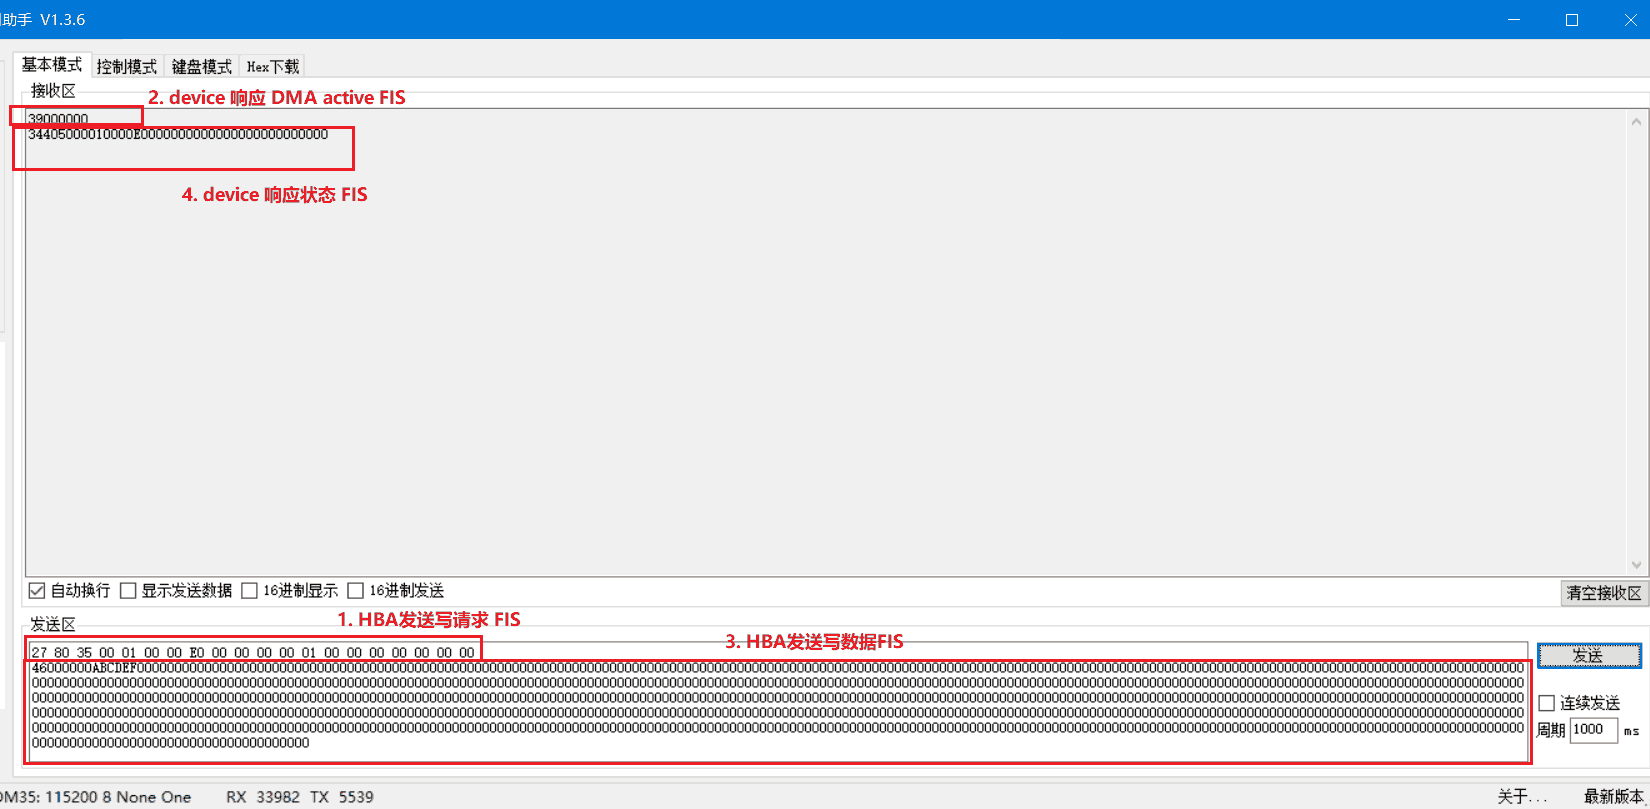Open the Hex下载 tab
Viewport: 1650px width, 809px height.
(273, 67)
